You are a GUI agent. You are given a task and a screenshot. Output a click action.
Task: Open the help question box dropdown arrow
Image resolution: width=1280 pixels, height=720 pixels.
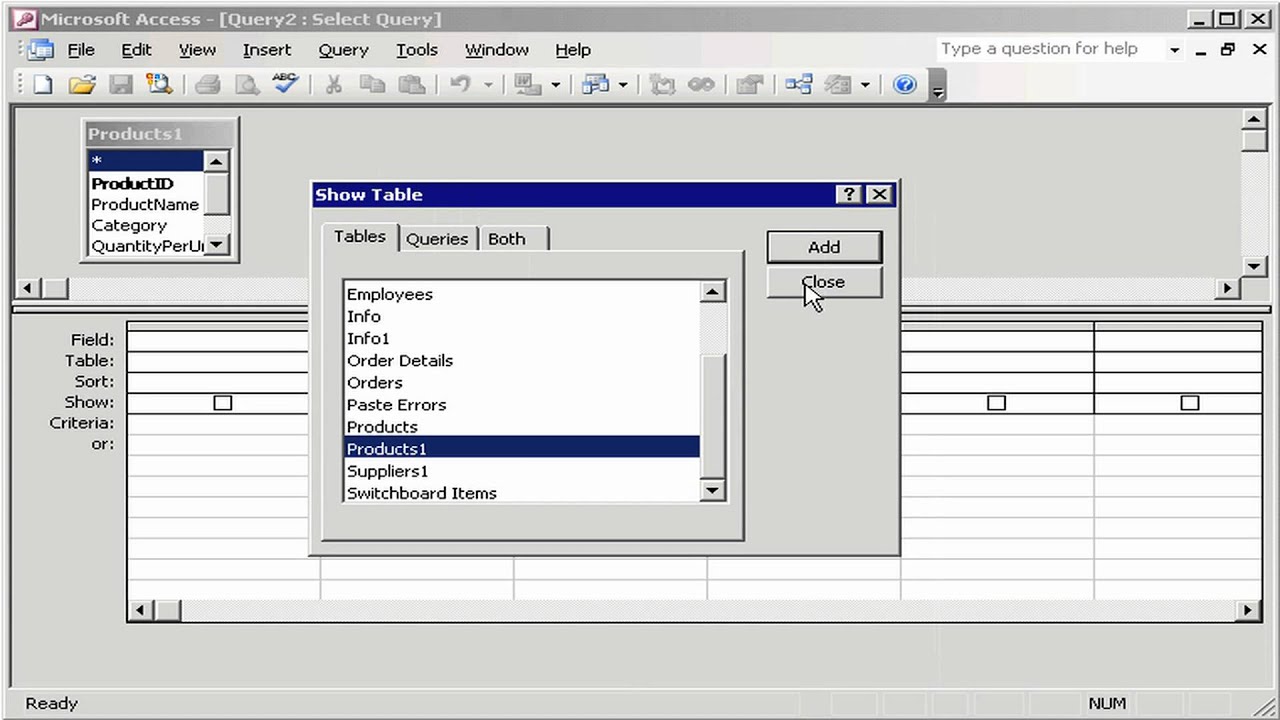1175,49
